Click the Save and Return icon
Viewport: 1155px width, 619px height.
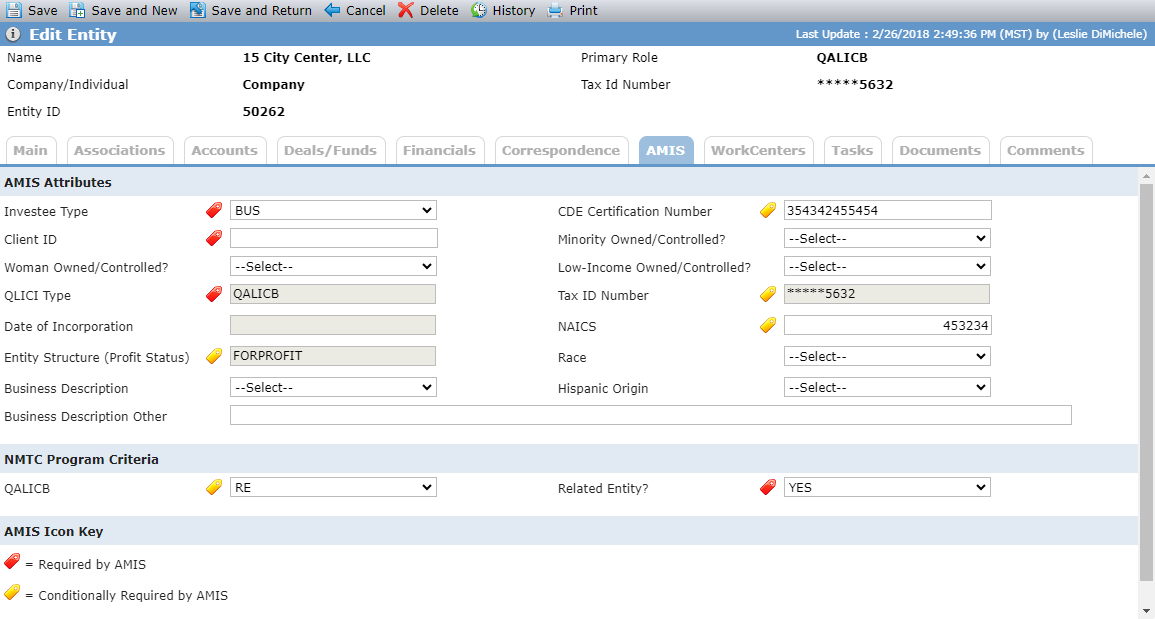197,10
